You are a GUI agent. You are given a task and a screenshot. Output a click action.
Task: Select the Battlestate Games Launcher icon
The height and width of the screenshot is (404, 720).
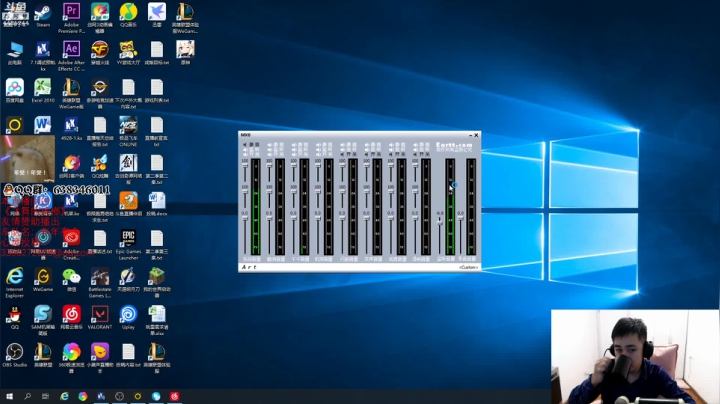(x=100, y=282)
